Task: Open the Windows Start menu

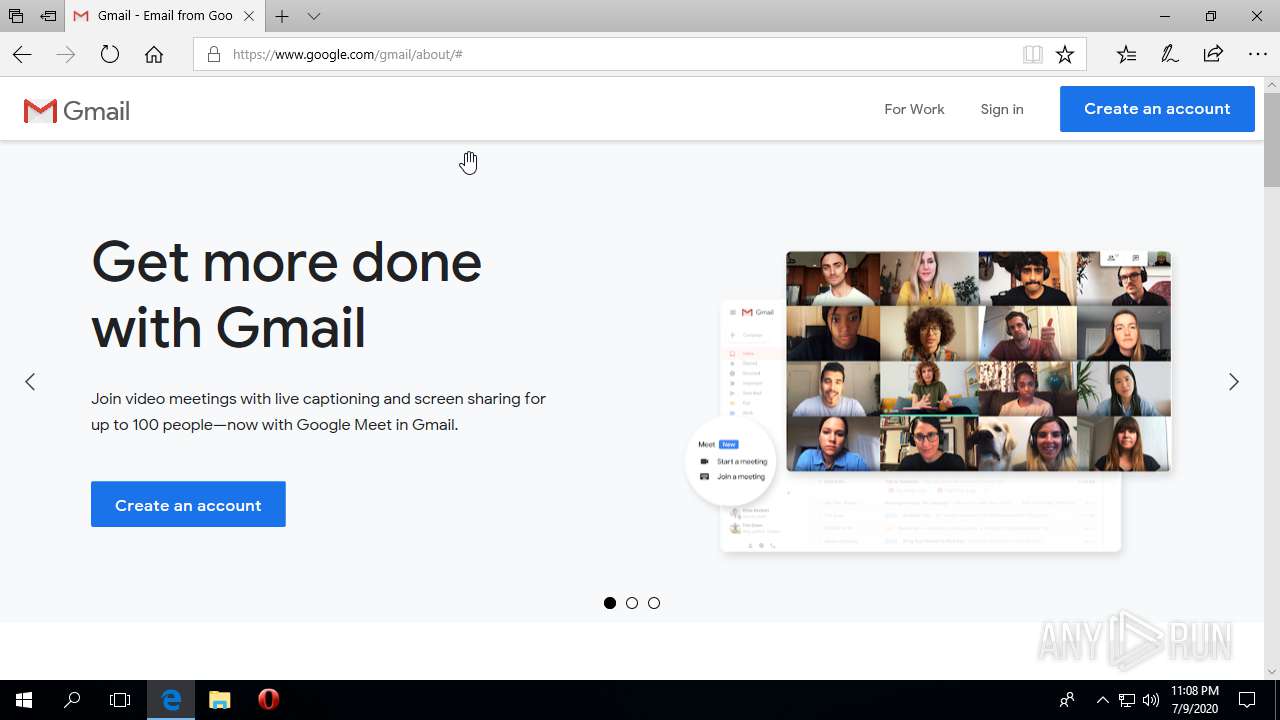Action: 24,700
